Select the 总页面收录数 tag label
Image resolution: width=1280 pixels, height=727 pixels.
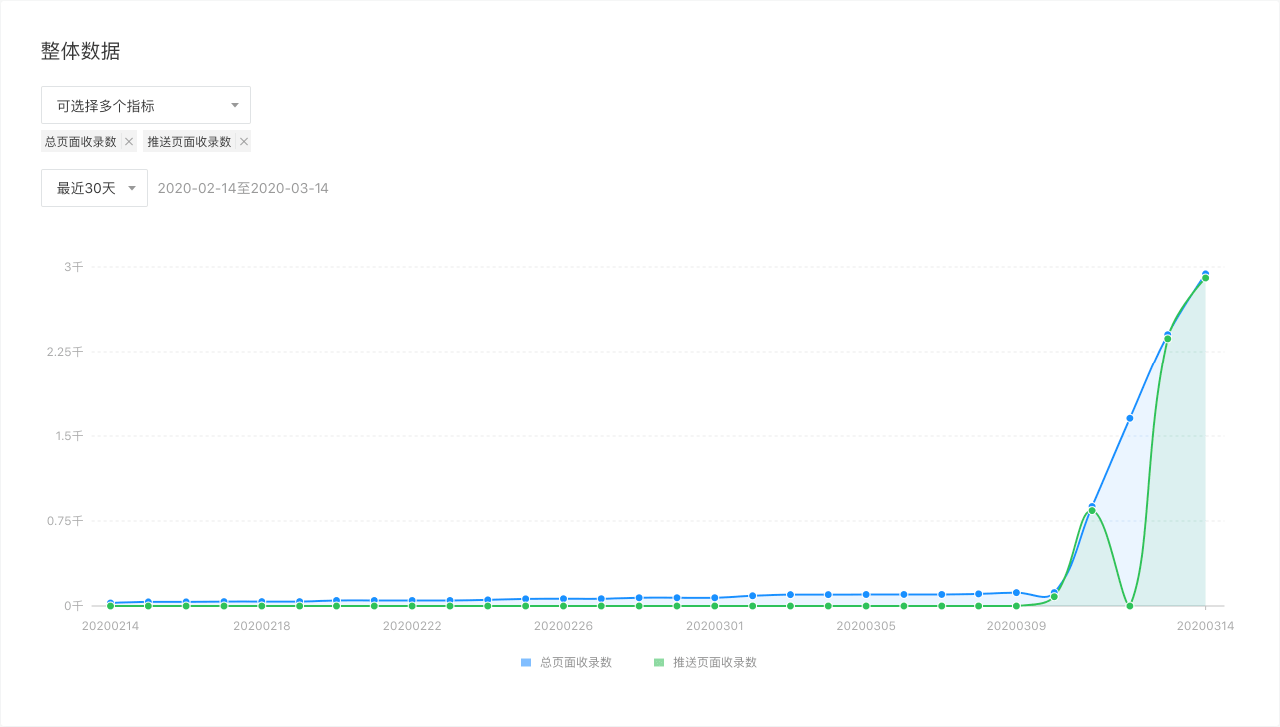(80, 142)
